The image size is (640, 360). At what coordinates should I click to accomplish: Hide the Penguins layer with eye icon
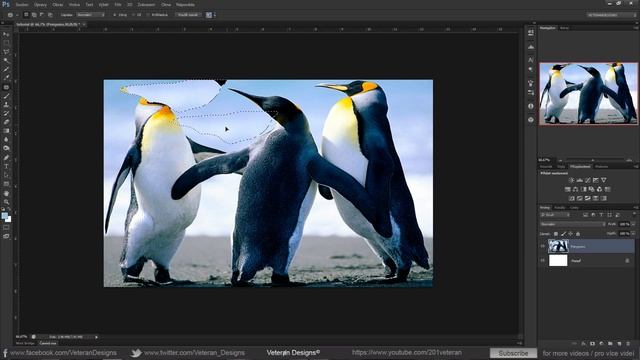coord(543,246)
